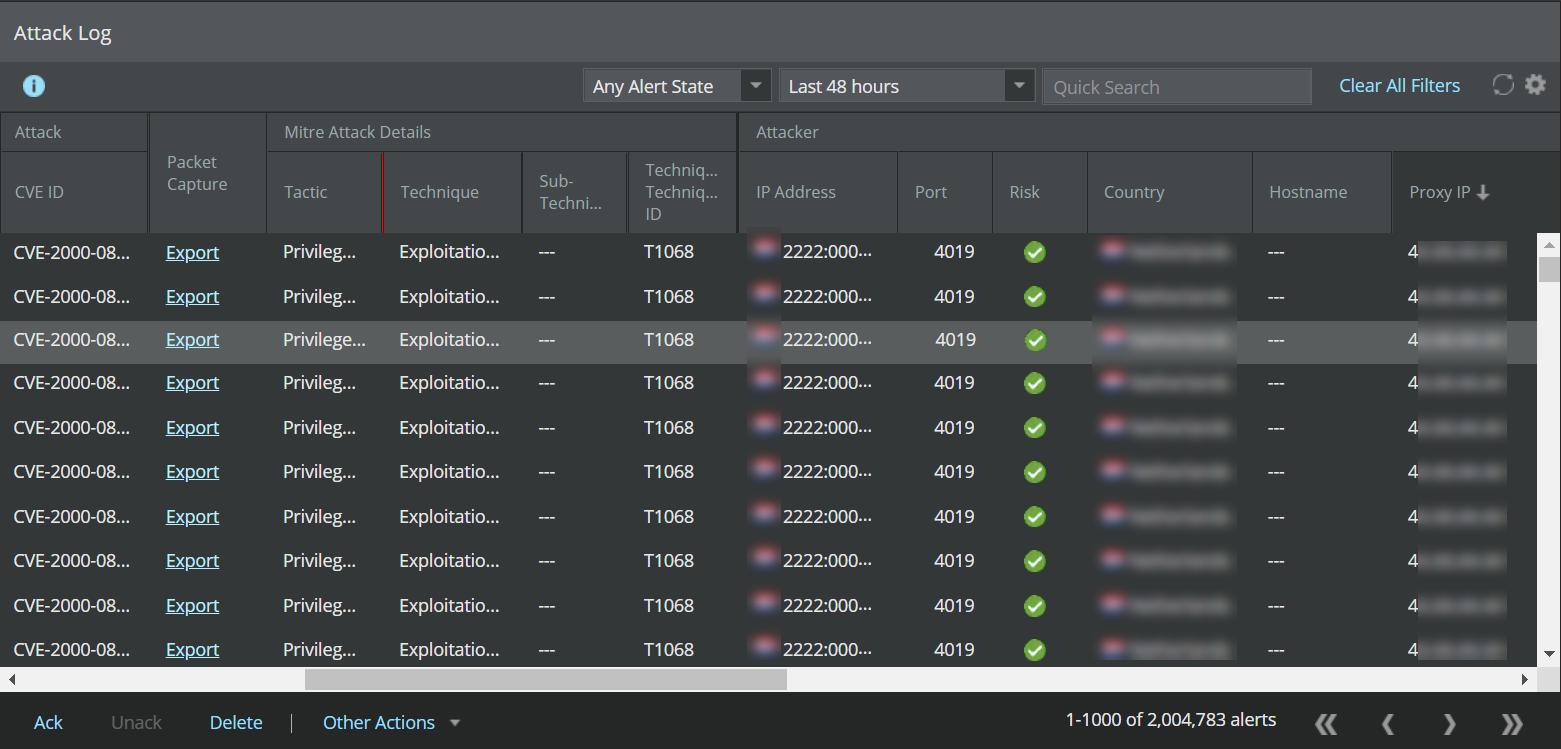Screen dimensions: 1561x749
Task: Click the horizontal scrollbar's right arrow
Action: point(1525,679)
